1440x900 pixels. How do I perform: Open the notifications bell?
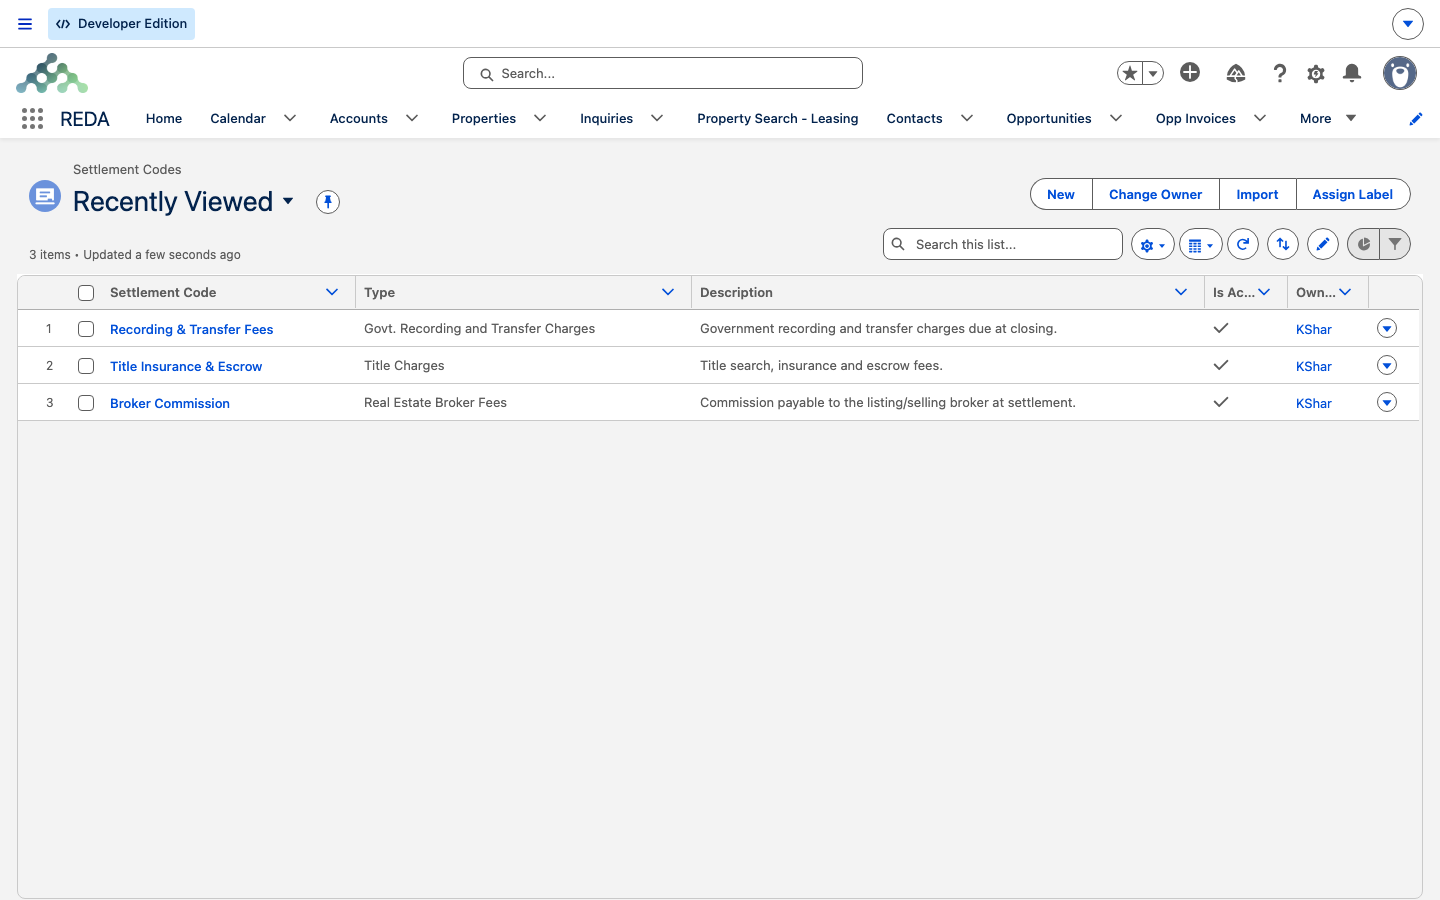coord(1352,73)
